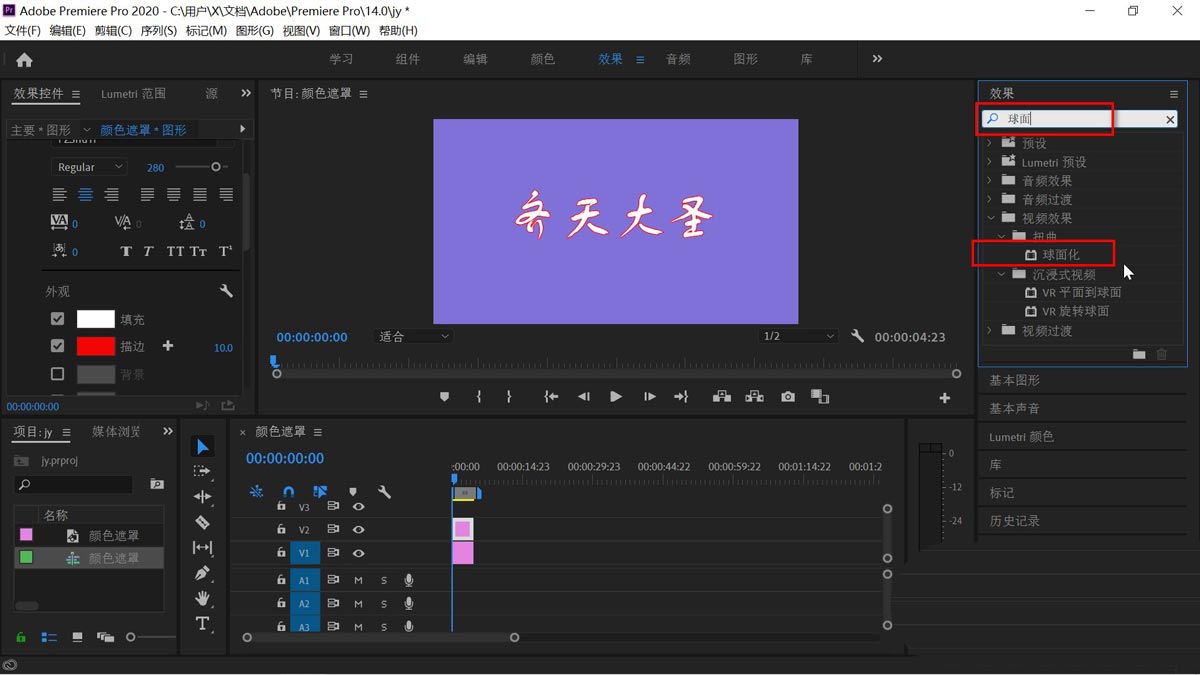Click the Export Frame camera icon

pyautogui.click(x=788, y=396)
